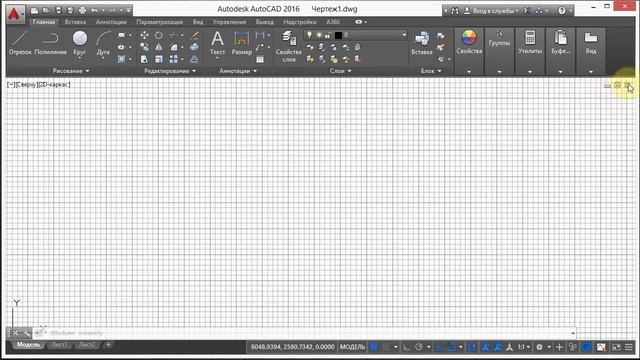The image size is (640, 360).
Task: Click the Hatch tool icon
Action: coord(122,59)
